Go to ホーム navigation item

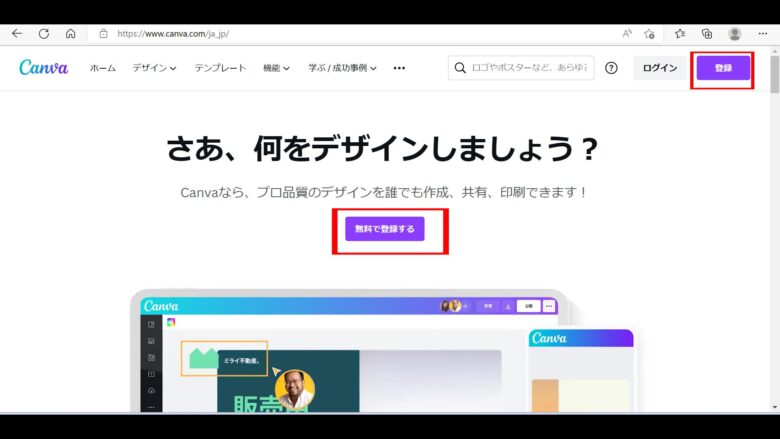102,68
